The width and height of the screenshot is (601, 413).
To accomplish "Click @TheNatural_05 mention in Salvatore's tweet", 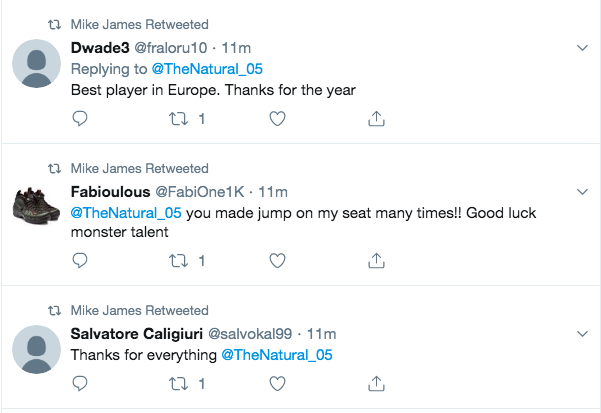I will coord(276,354).
